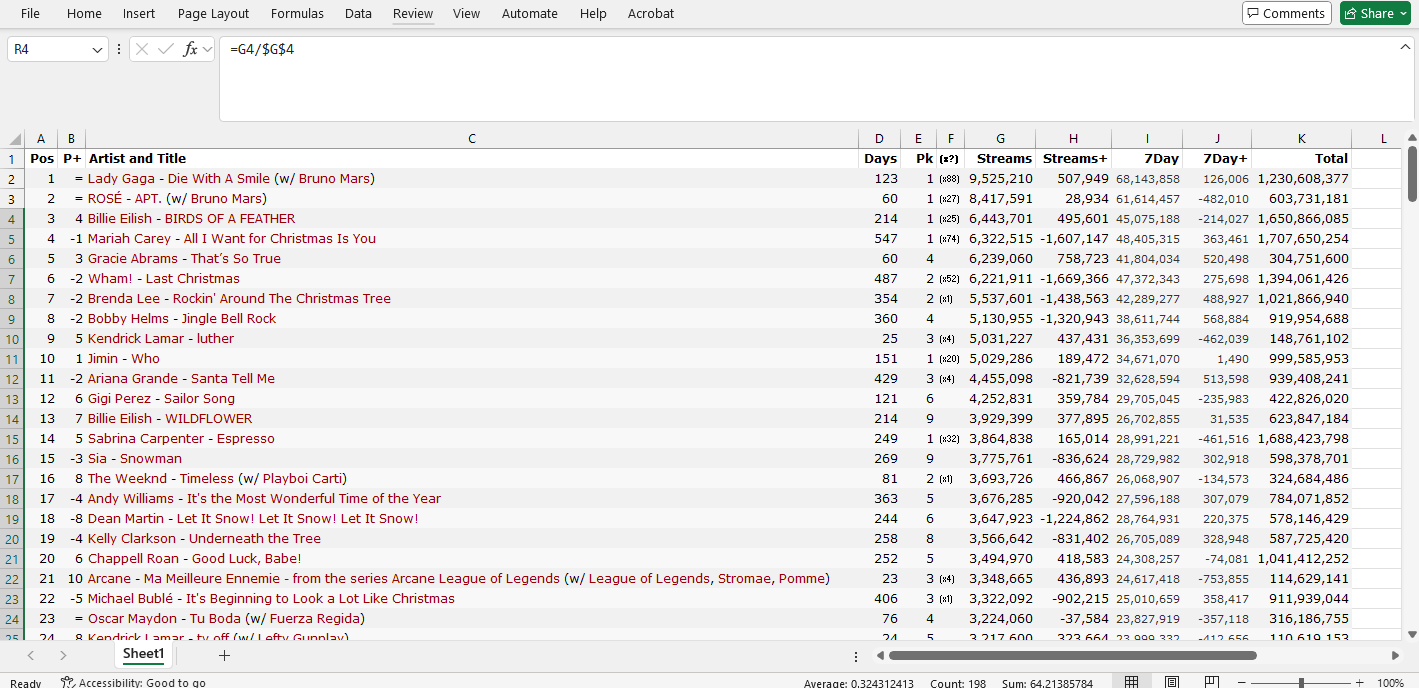Select the "Billie Eilish - BIRDS OF A FEATHER" cell
Image resolution: width=1419 pixels, height=688 pixels.
tap(472, 219)
